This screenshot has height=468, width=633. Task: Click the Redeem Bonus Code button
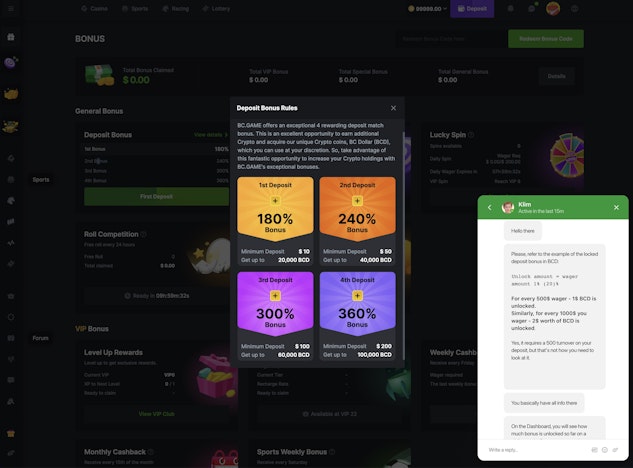(546, 39)
